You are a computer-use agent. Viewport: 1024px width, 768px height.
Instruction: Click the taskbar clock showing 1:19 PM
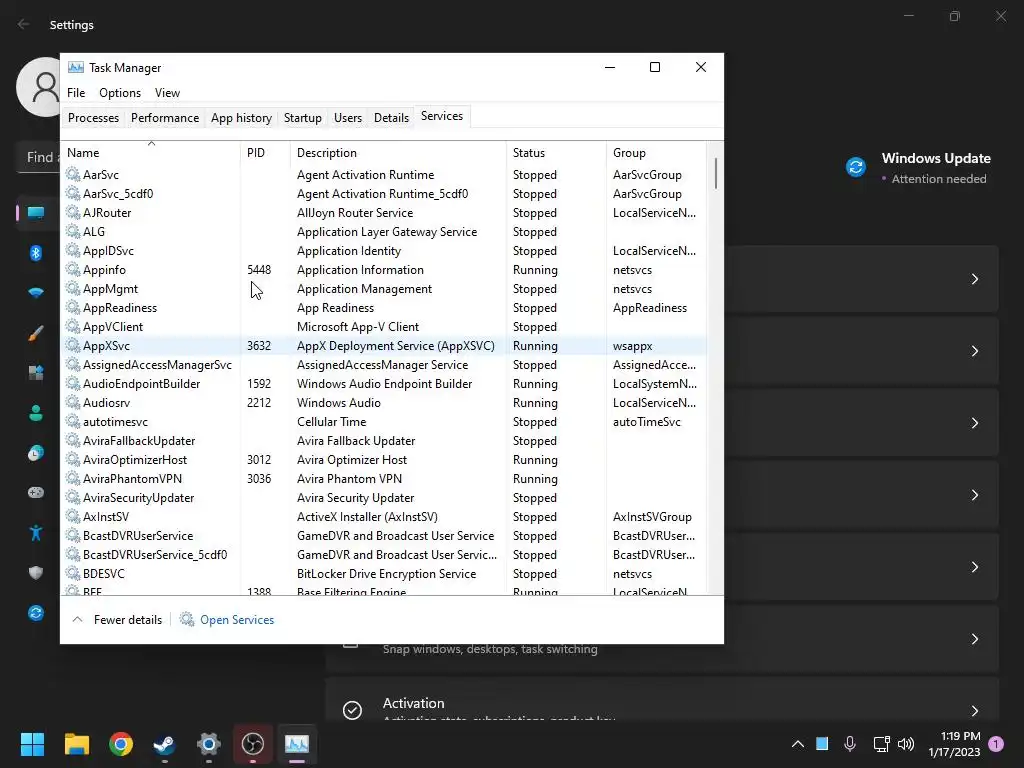click(954, 744)
